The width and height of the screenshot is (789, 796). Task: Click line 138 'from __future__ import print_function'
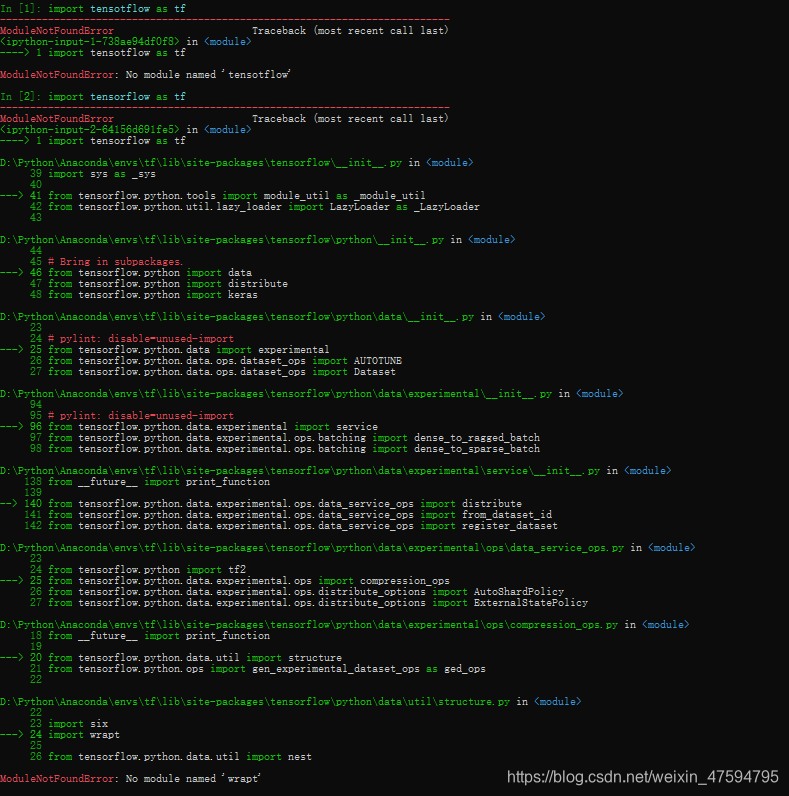pyautogui.click(x=147, y=482)
